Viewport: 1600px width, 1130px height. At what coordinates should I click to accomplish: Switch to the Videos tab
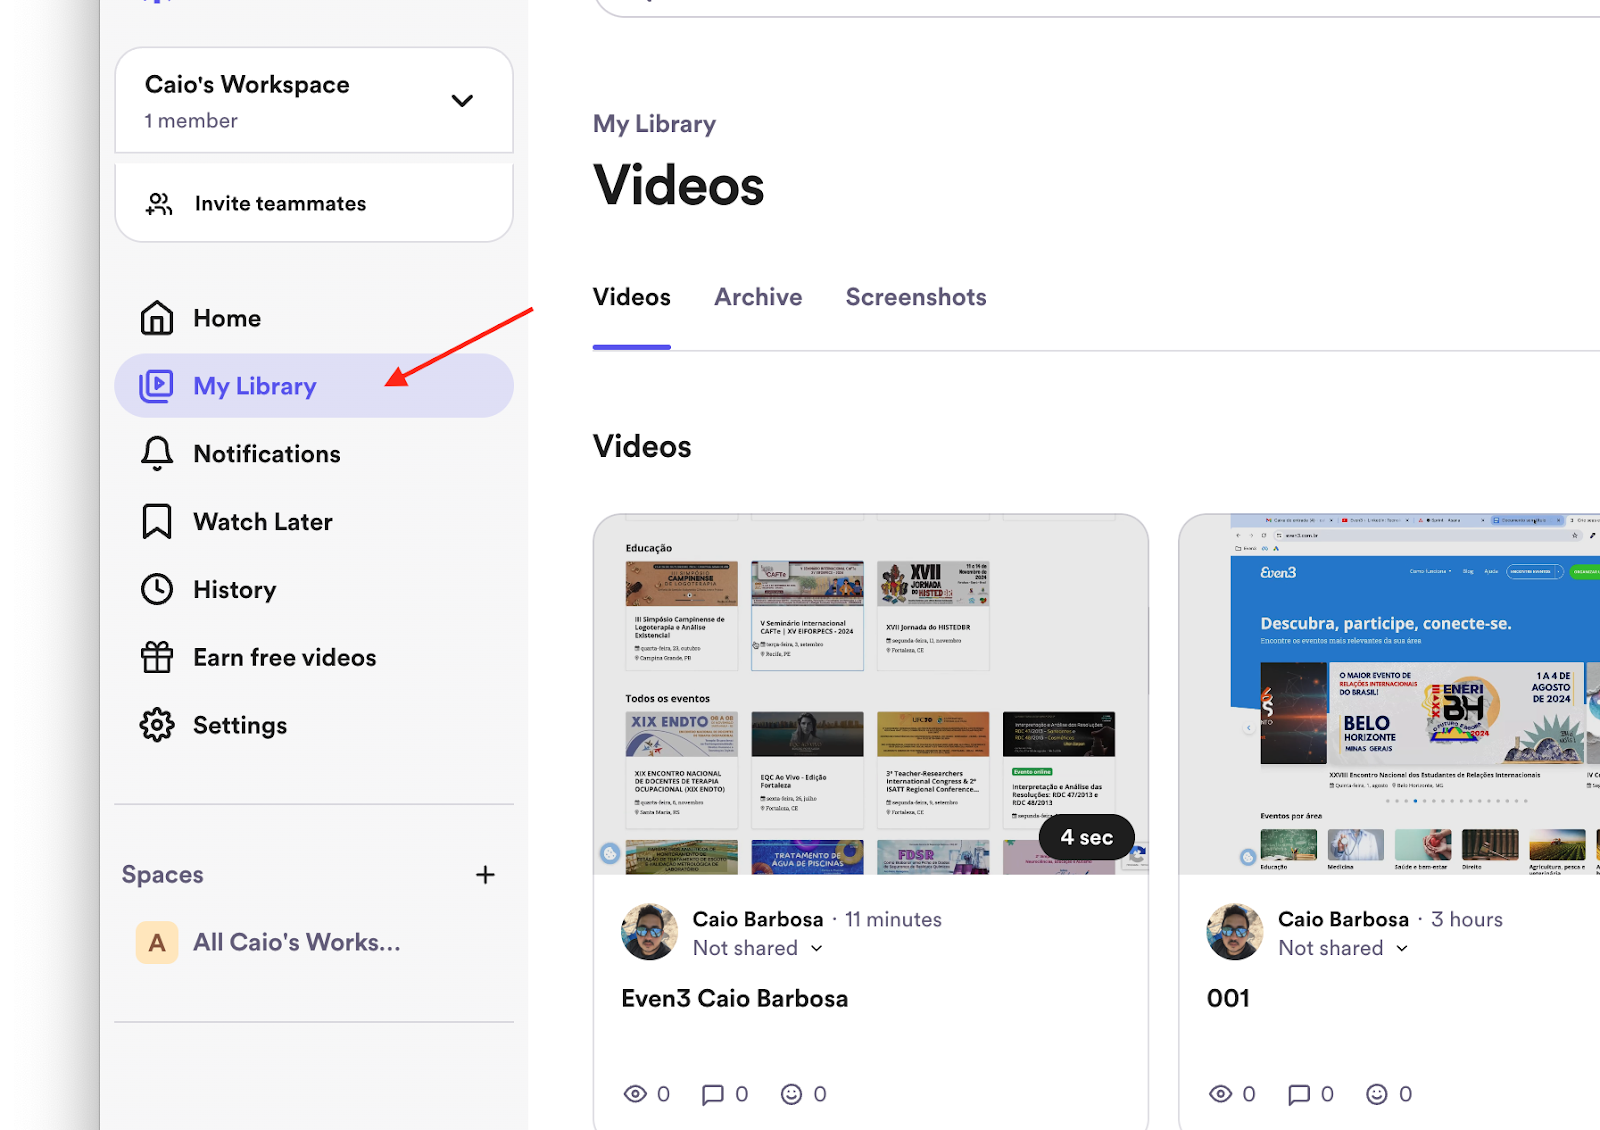click(x=632, y=297)
